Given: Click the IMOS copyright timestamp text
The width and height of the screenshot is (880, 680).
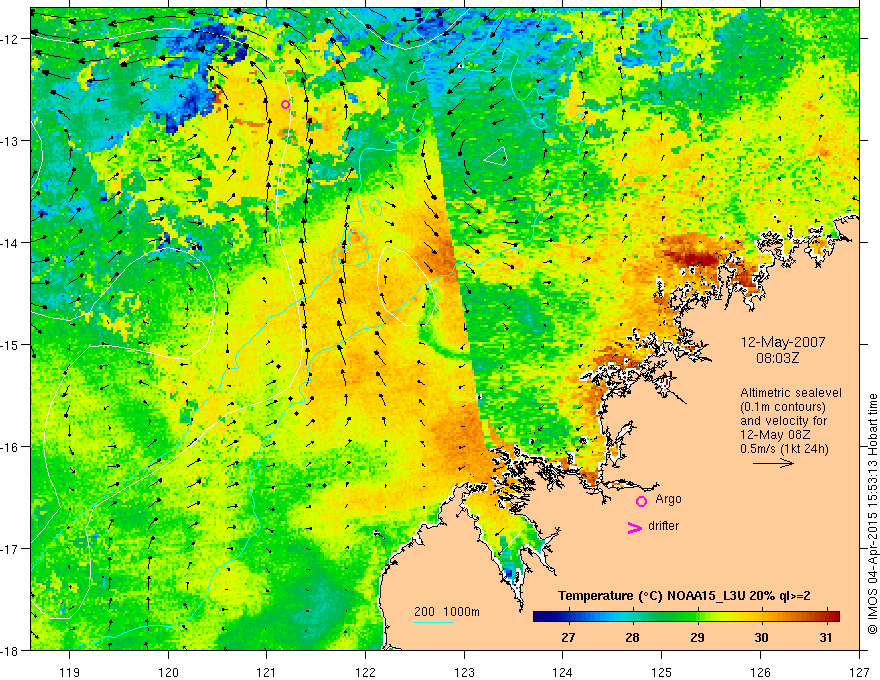Looking at the screenshot, I should coord(872,513).
